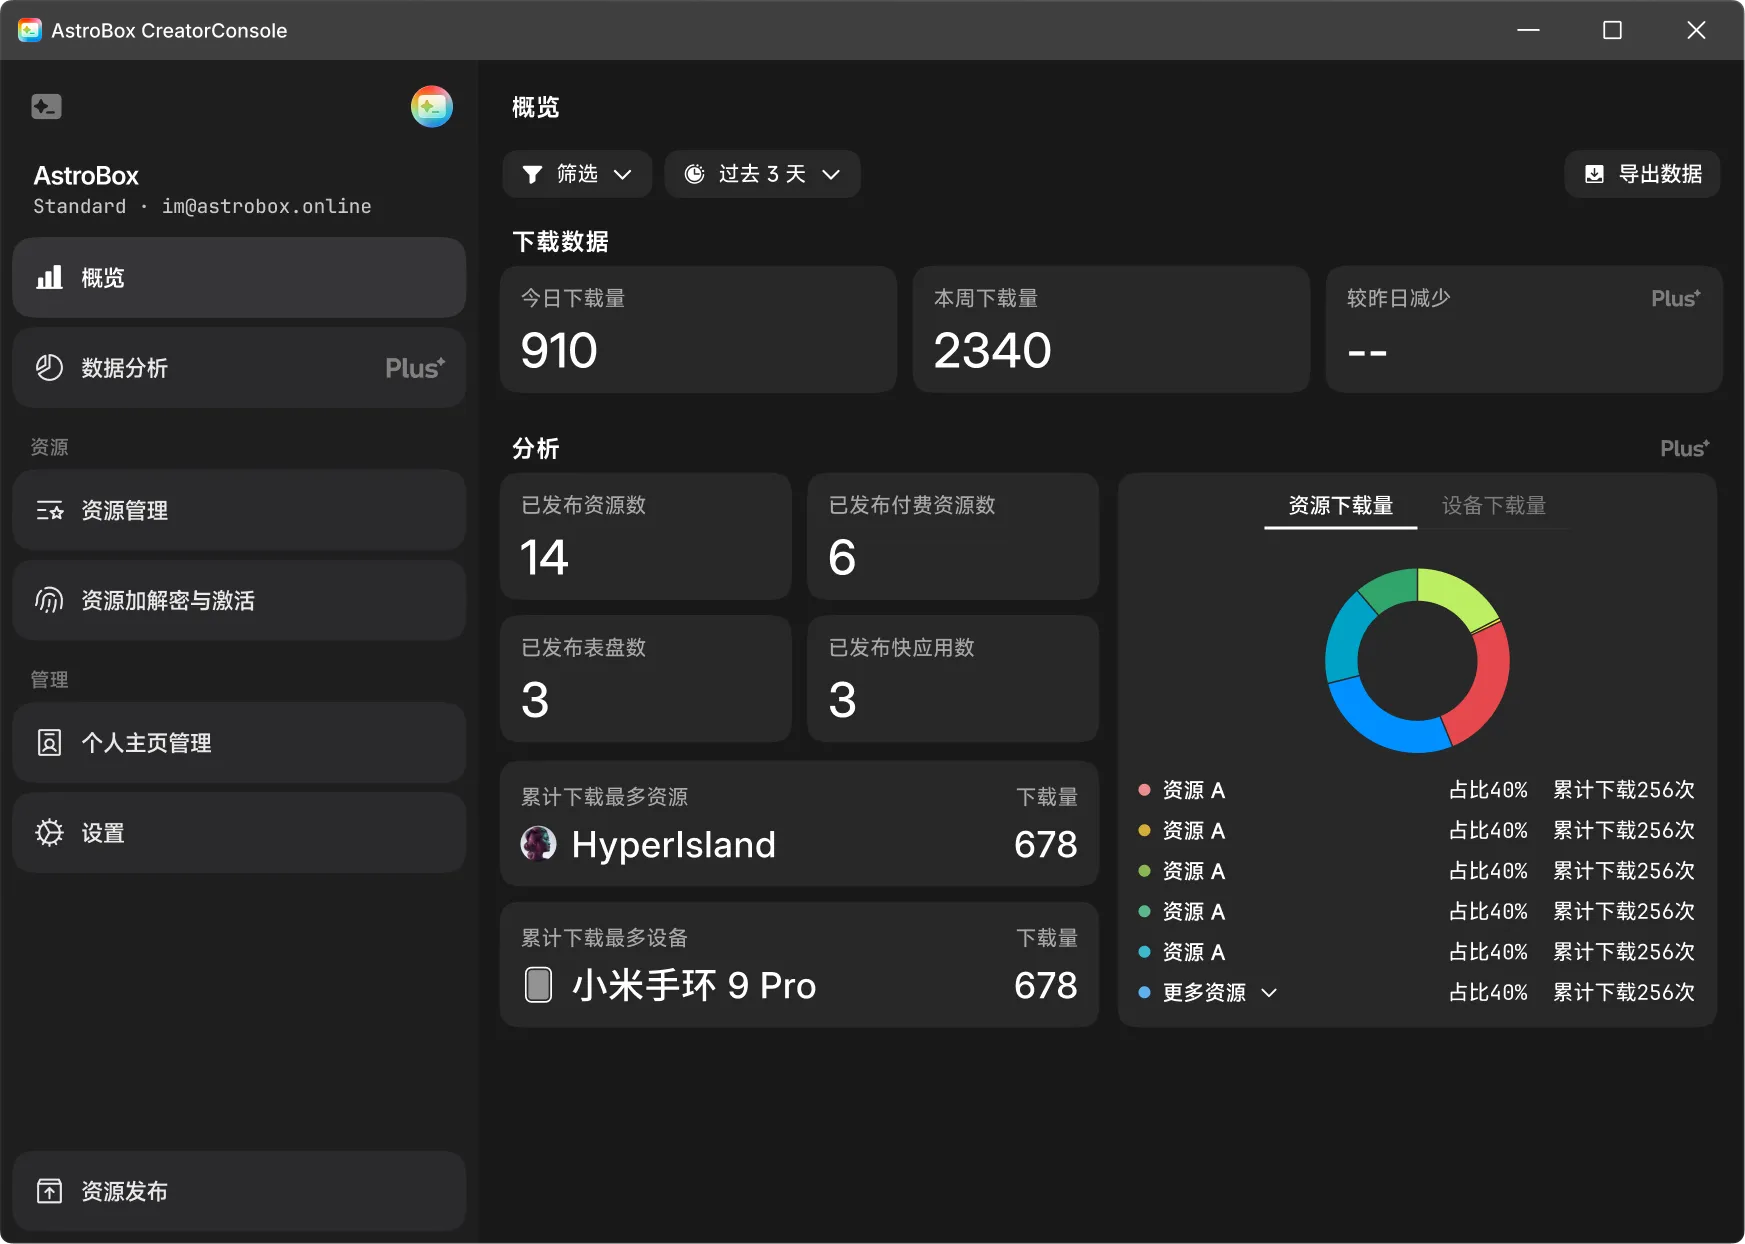Click the filter funnel icon beside 筛选
Screen dimensions: 1745x1244
coord(533,174)
